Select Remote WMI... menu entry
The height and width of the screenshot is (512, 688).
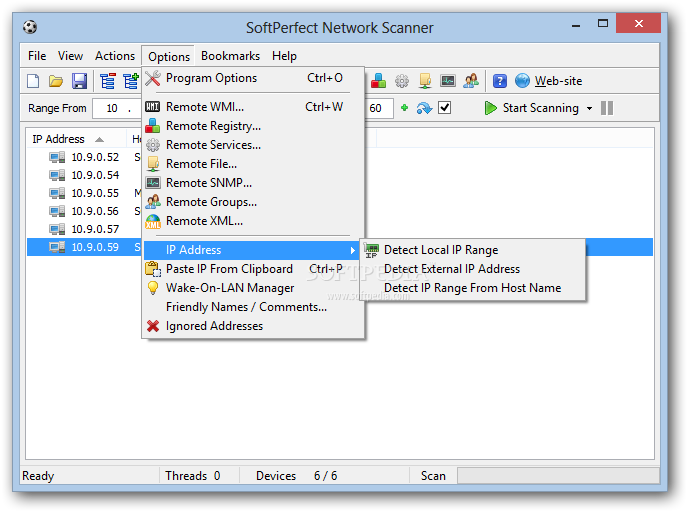253,107
